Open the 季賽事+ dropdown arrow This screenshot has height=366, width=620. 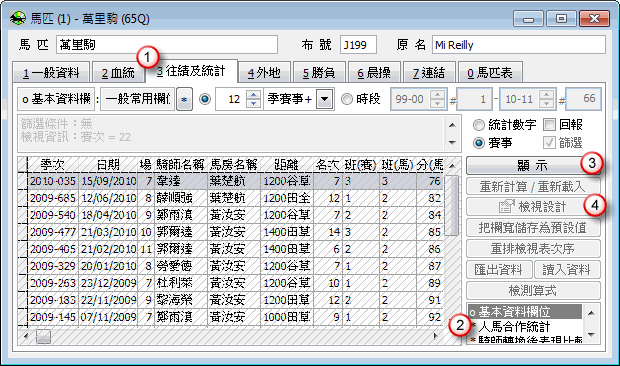coord(324,99)
